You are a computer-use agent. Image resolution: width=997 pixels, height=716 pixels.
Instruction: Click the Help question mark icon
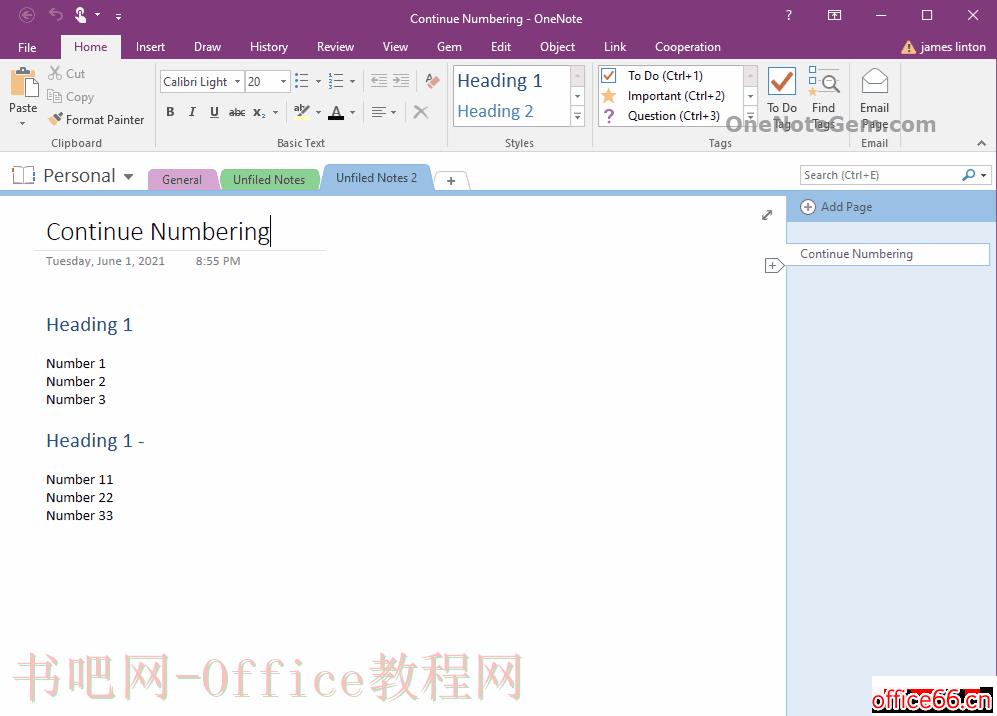(x=788, y=15)
